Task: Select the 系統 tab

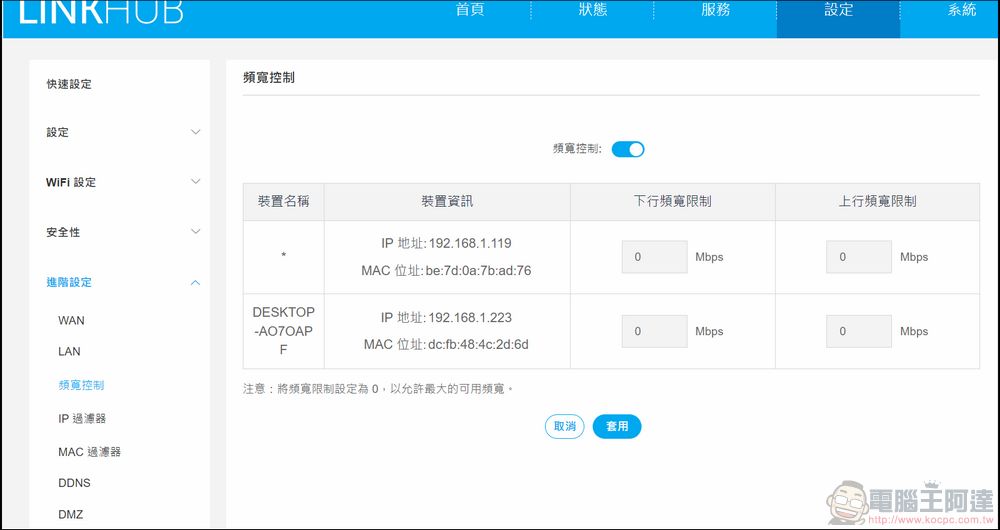Action: coord(961,10)
